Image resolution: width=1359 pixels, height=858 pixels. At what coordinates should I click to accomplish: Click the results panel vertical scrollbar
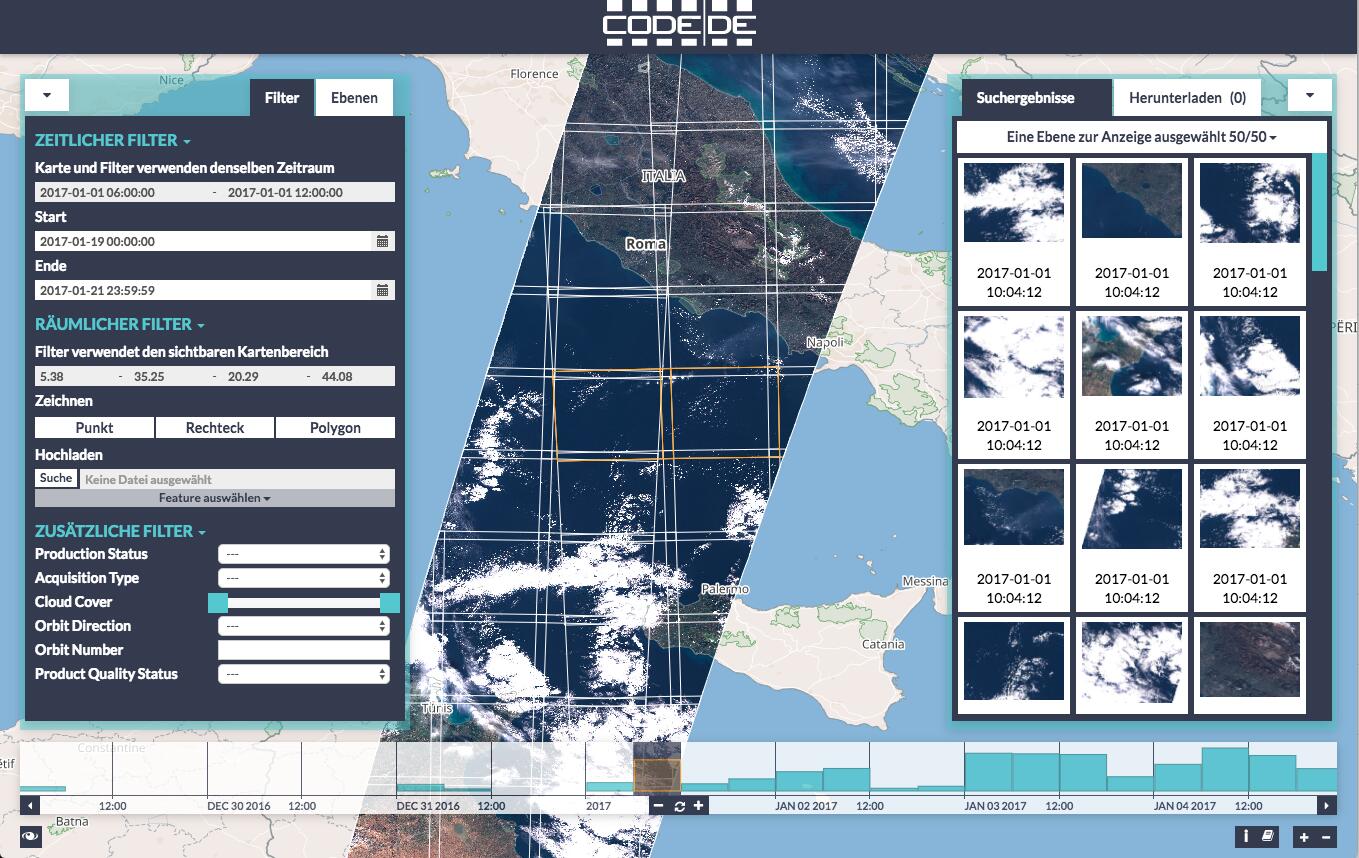click(1319, 212)
